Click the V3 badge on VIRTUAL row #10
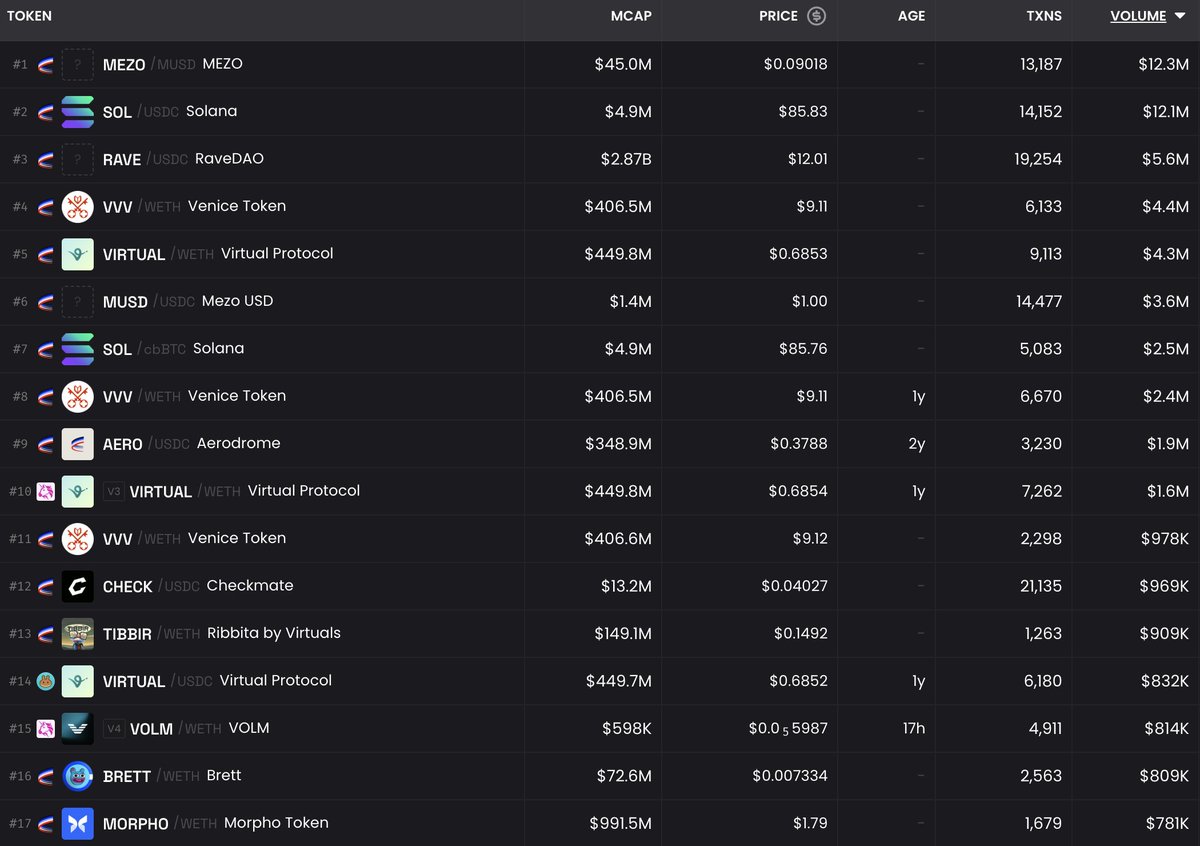The height and width of the screenshot is (846, 1200). (x=113, y=492)
